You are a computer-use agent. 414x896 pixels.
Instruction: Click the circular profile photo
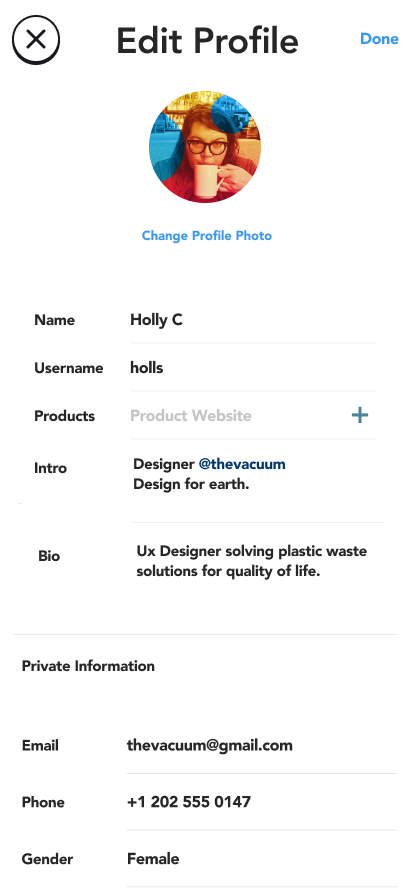coord(205,147)
